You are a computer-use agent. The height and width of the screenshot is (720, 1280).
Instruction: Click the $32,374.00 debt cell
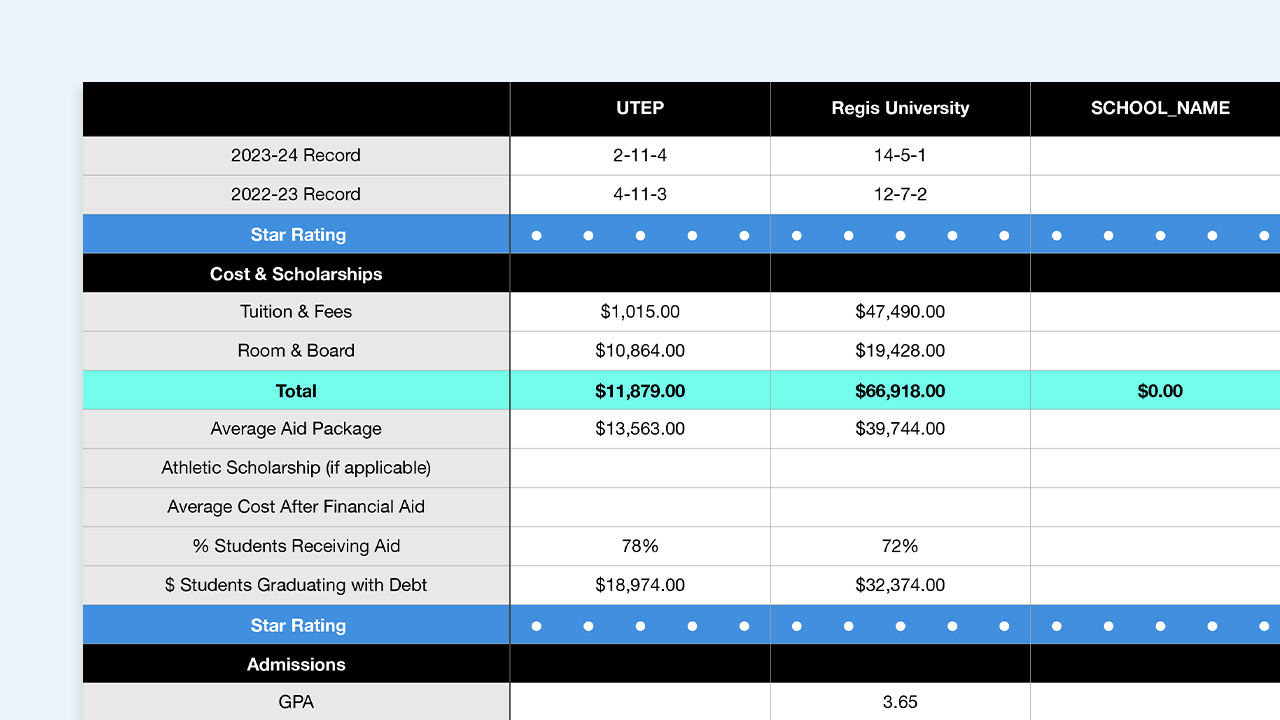tap(900, 584)
